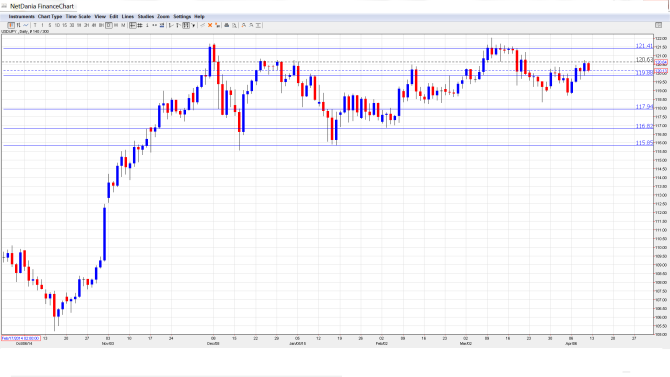Select the 119.88 horizontal line label
670x377 pixels.
[644, 73]
